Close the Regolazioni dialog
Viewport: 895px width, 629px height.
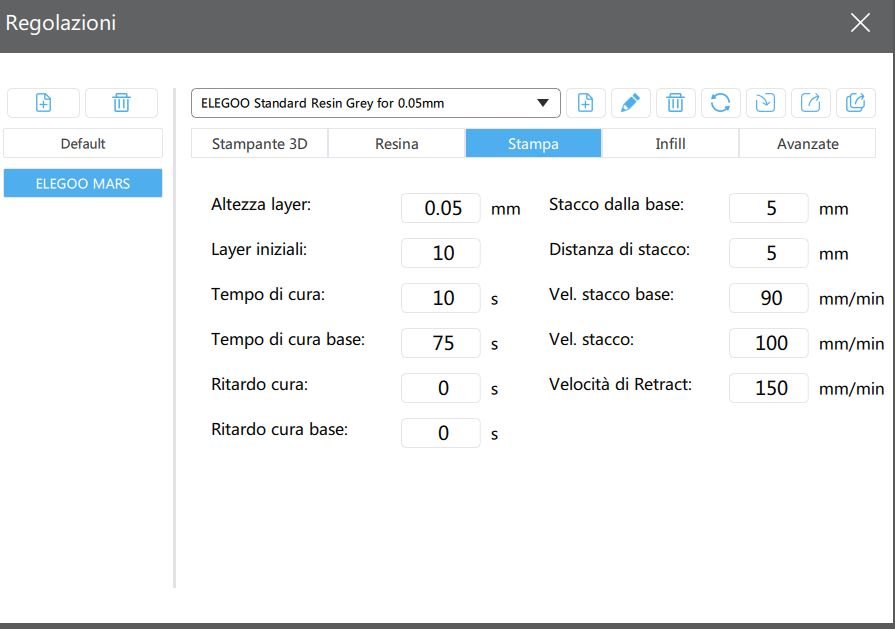pos(860,23)
